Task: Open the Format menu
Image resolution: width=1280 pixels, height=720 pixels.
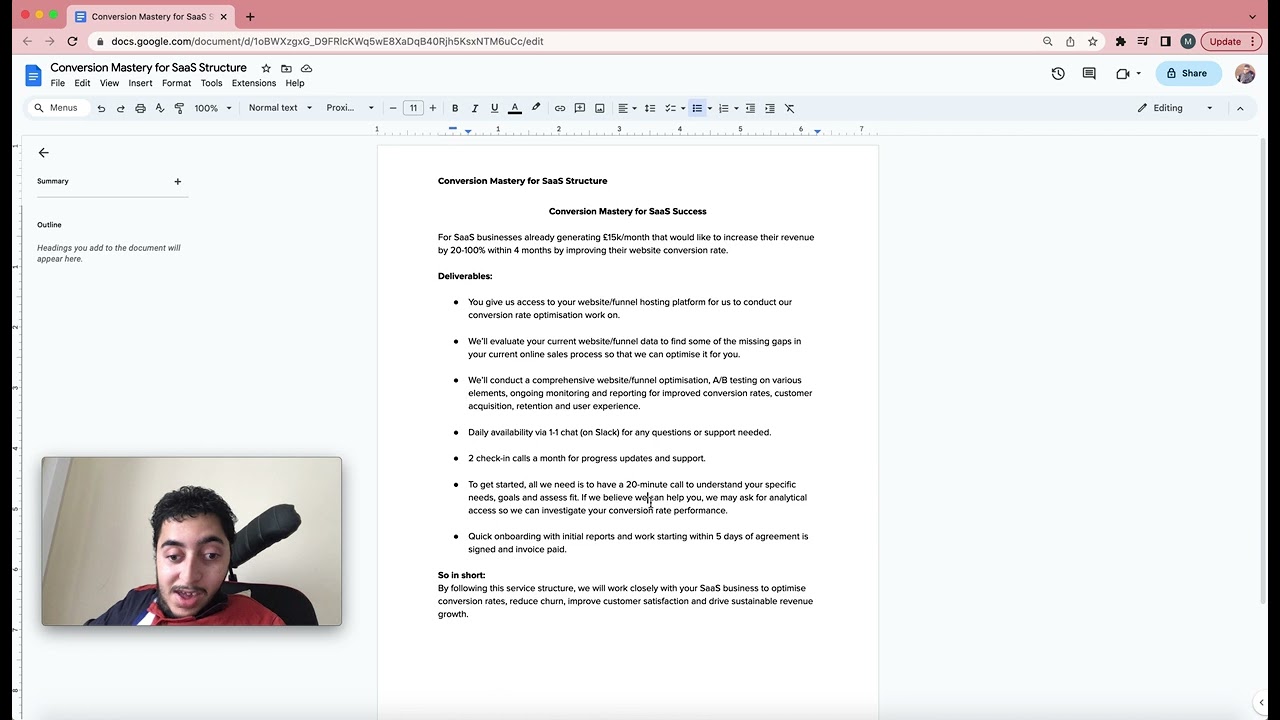Action: tap(176, 83)
